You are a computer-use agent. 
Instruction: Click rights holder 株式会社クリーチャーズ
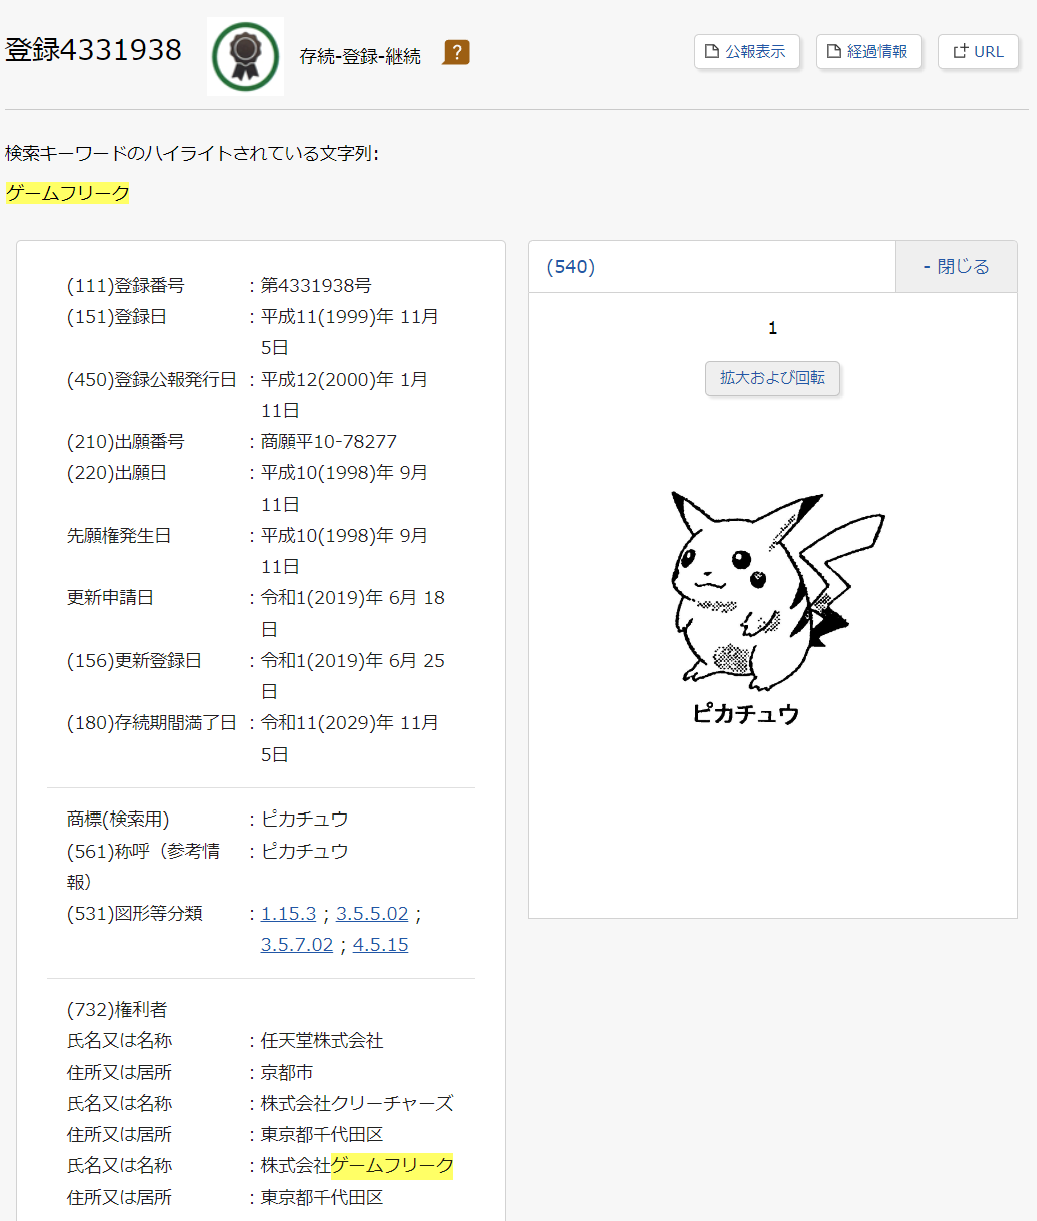[x=357, y=1103]
